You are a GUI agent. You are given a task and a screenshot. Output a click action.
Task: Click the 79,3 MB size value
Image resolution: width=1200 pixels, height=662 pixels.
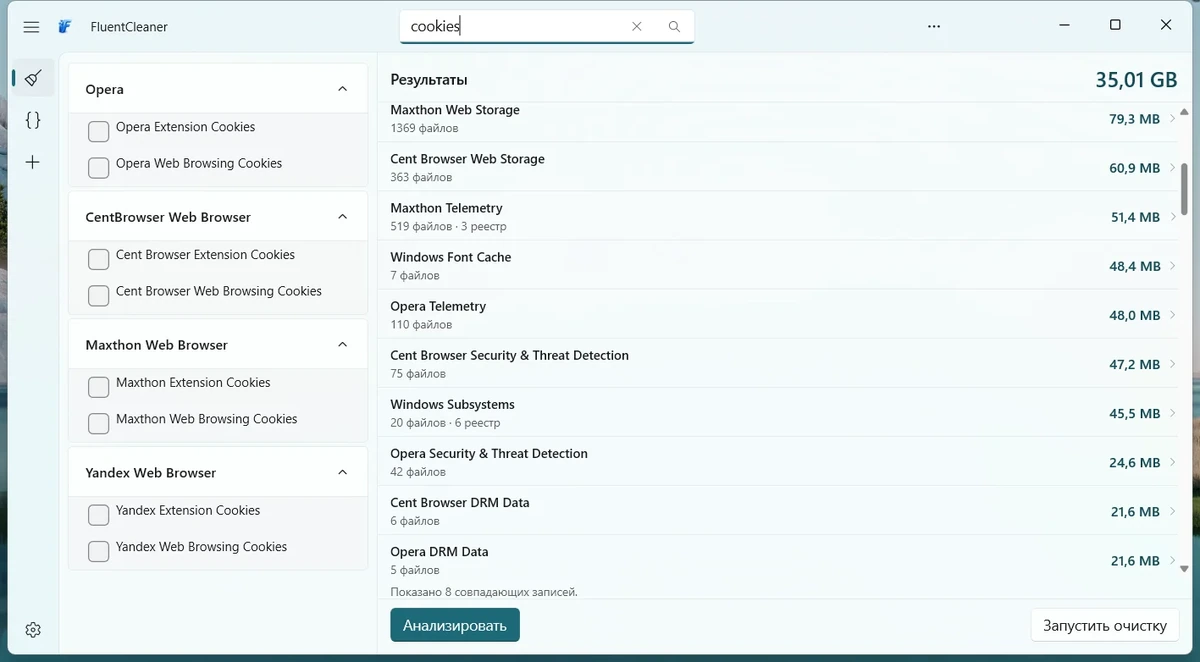pyautogui.click(x=1135, y=119)
